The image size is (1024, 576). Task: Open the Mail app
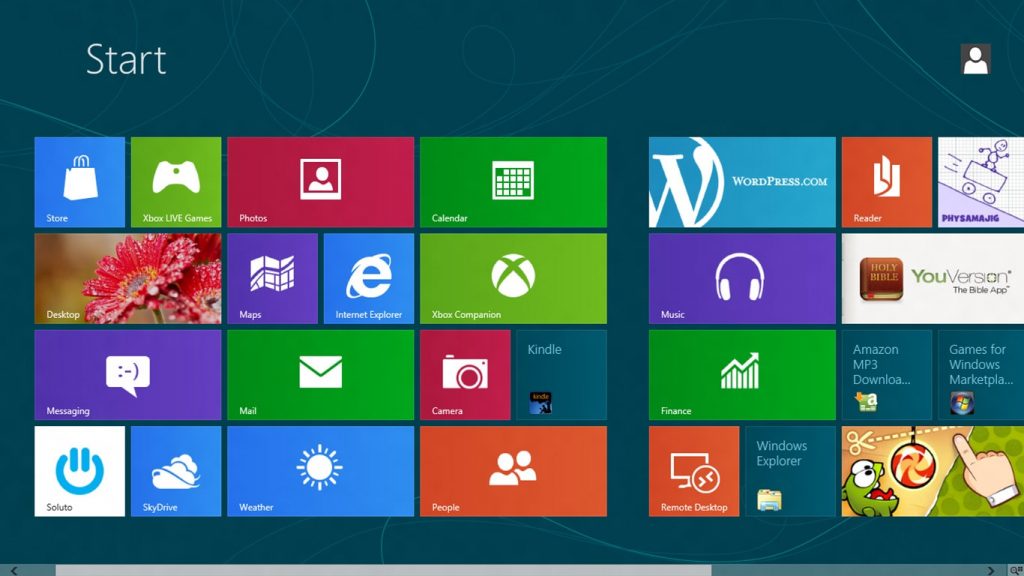pos(320,374)
